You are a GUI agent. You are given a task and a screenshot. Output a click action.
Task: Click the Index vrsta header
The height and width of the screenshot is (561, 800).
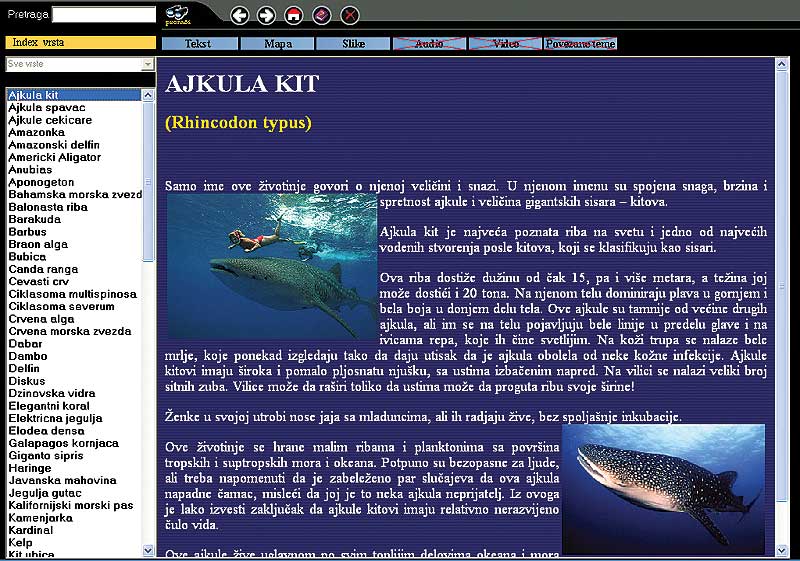coord(81,42)
